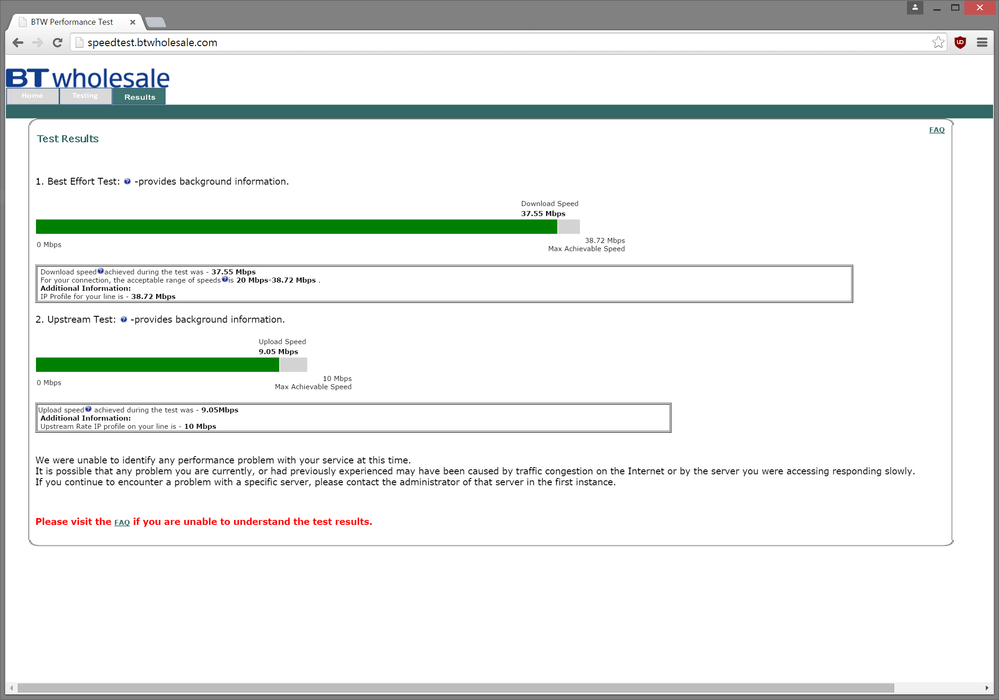Screen dimensions: 999x700
Task: Click the Test Results heading
Action: 68,139
